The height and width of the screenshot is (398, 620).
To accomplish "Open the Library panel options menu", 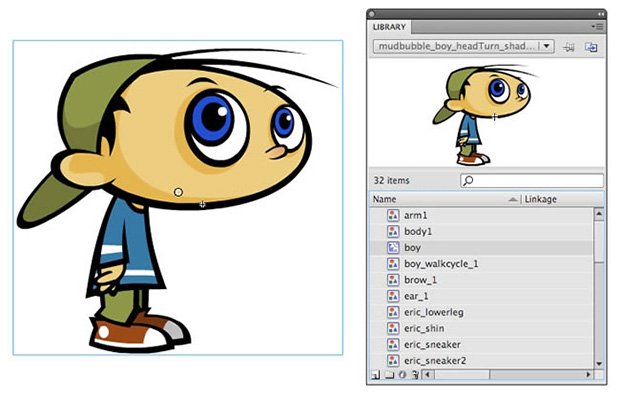I will tap(597, 27).
